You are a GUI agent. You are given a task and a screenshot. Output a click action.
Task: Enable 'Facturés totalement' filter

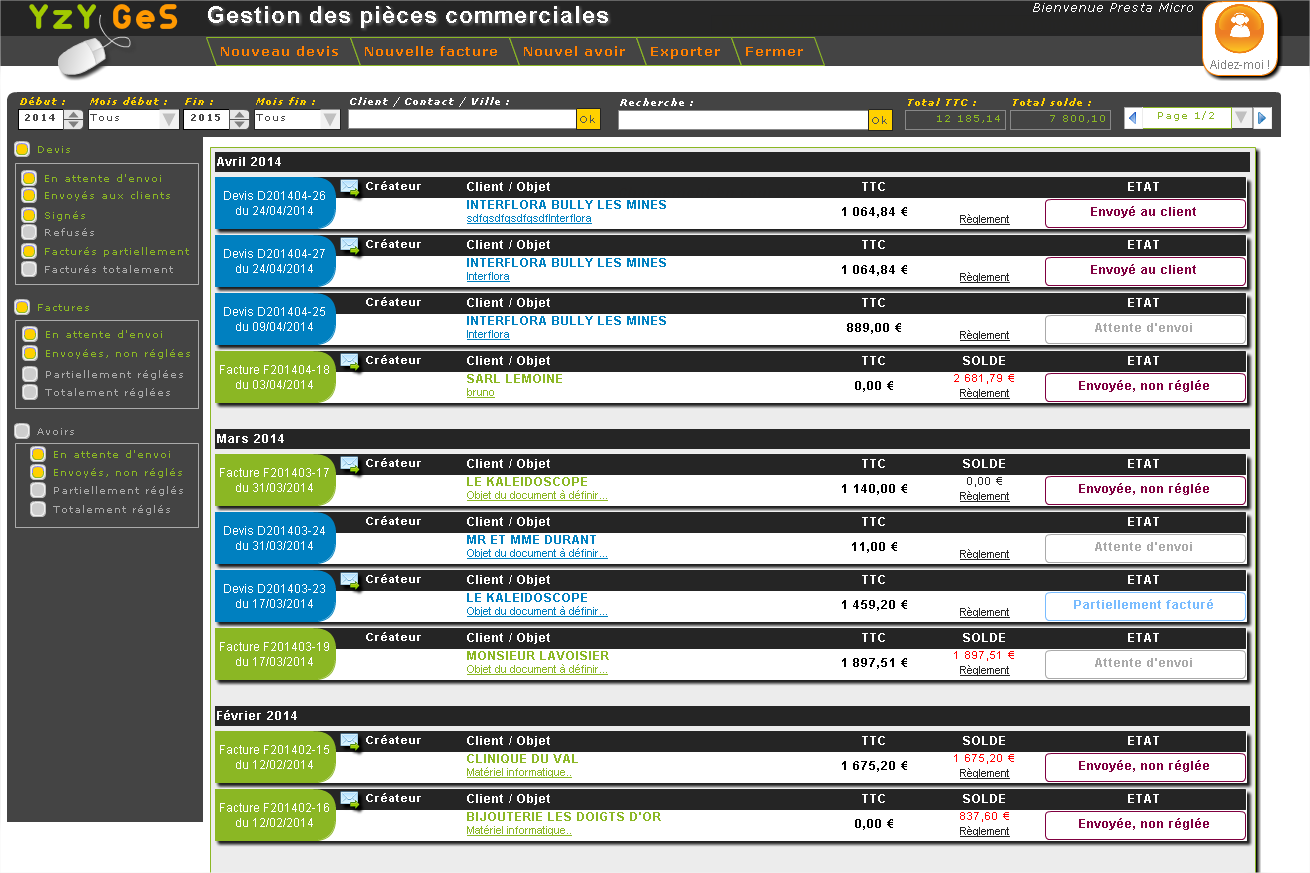click(29, 269)
